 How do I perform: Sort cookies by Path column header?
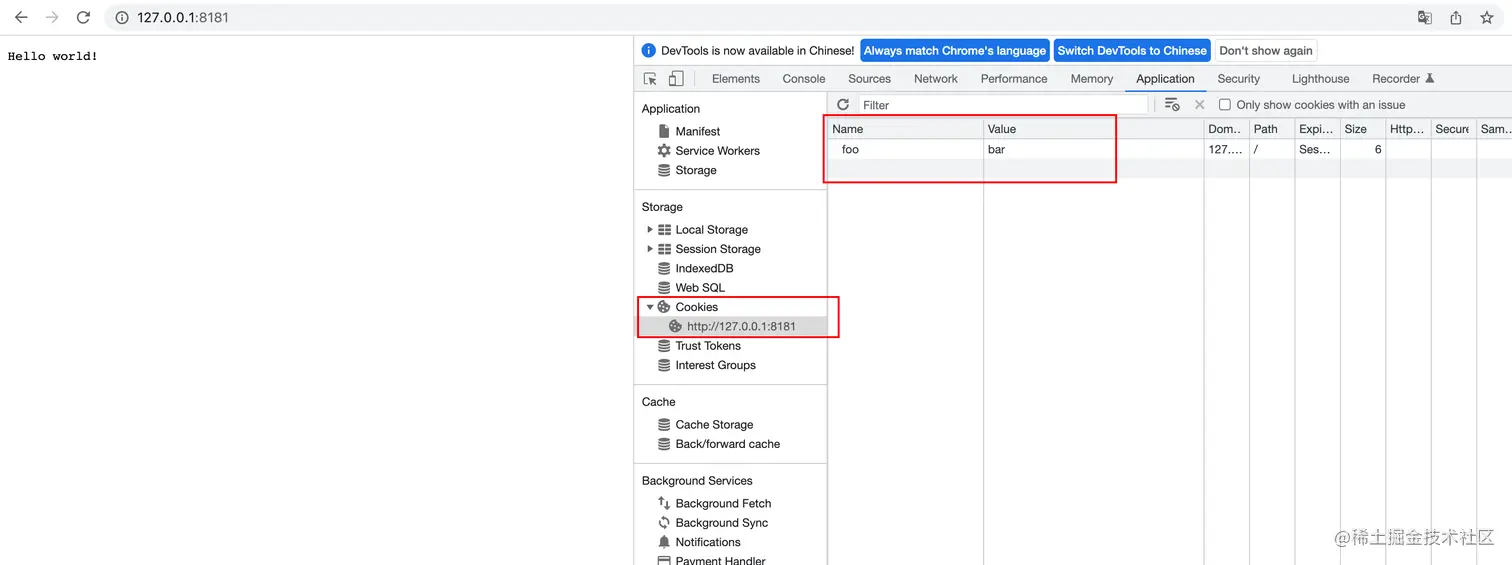(x=1272, y=129)
